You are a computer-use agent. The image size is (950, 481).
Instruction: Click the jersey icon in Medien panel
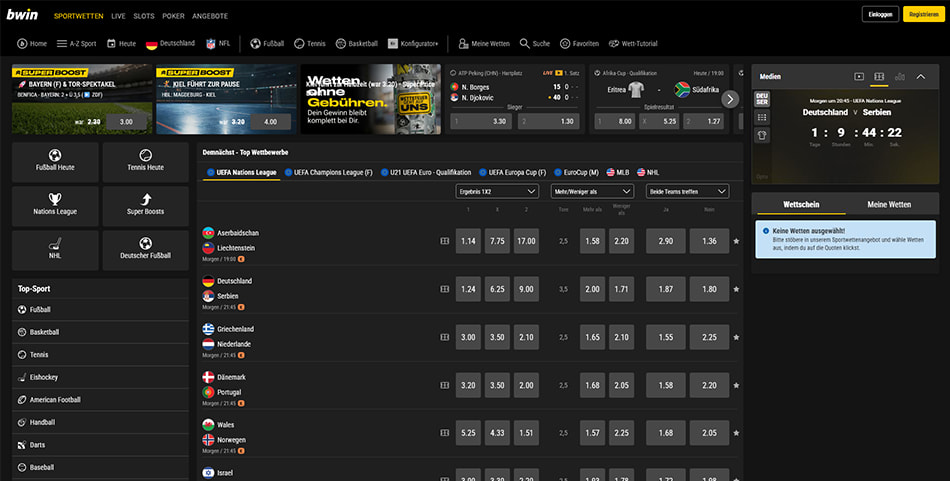(x=762, y=136)
